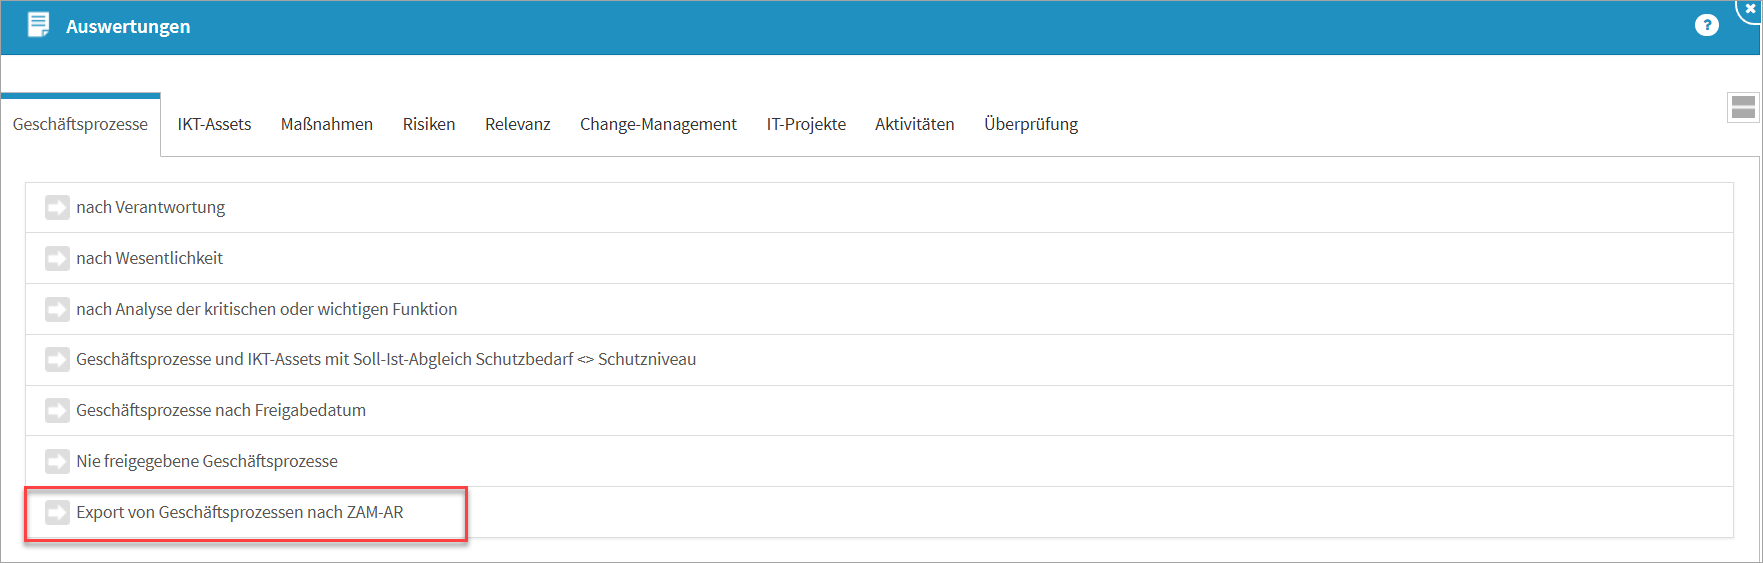Open report Export von Geschäftsprozessen nach ZAM-AR
The width and height of the screenshot is (1763, 563).
pyautogui.click(x=240, y=513)
